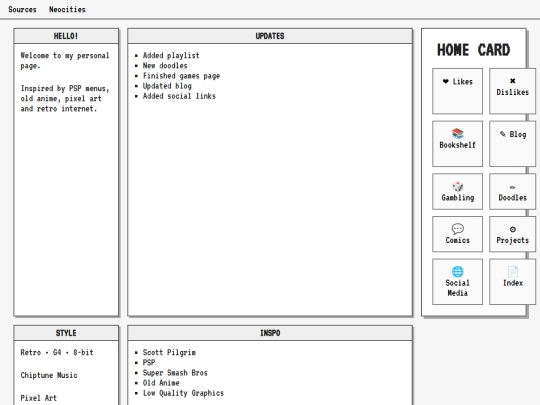The height and width of the screenshot is (405, 540).
Task: Click the 'Inspired by PSP menus' paragraph
Action: [65, 98]
